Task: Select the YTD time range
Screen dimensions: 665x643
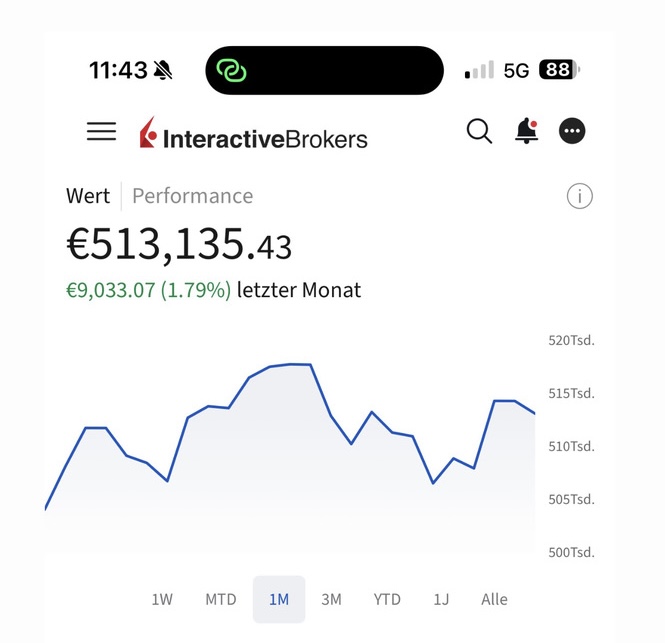Action: click(x=387, y=600)
